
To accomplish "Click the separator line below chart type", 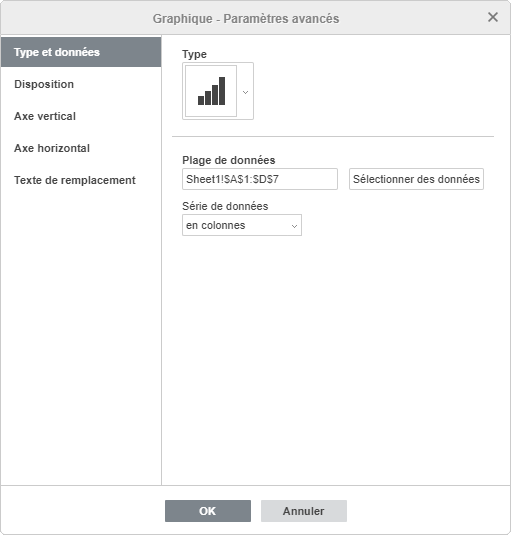I will [x=333, y=136].
